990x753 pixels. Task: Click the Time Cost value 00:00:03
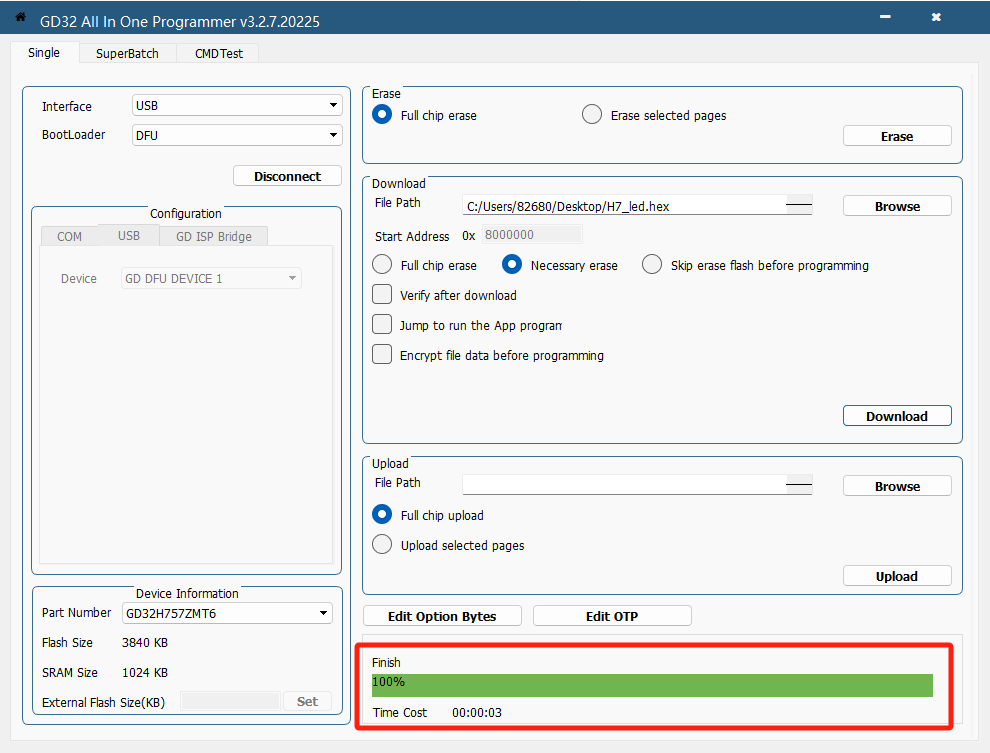tap(477, 713)
